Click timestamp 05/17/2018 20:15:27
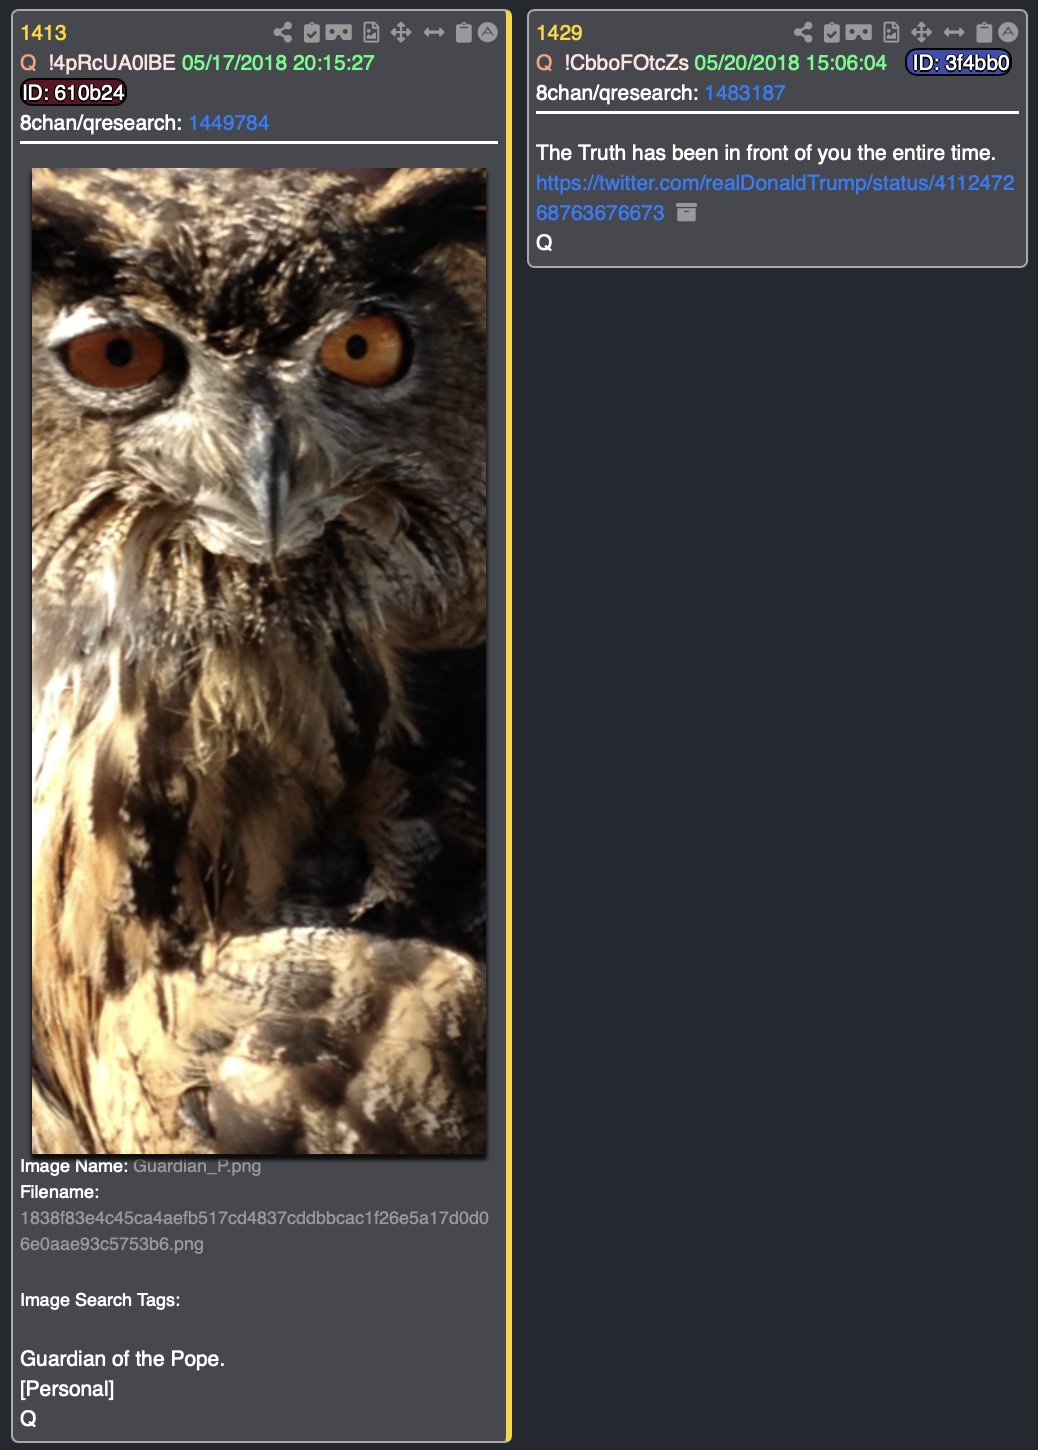 coord(278,63)
